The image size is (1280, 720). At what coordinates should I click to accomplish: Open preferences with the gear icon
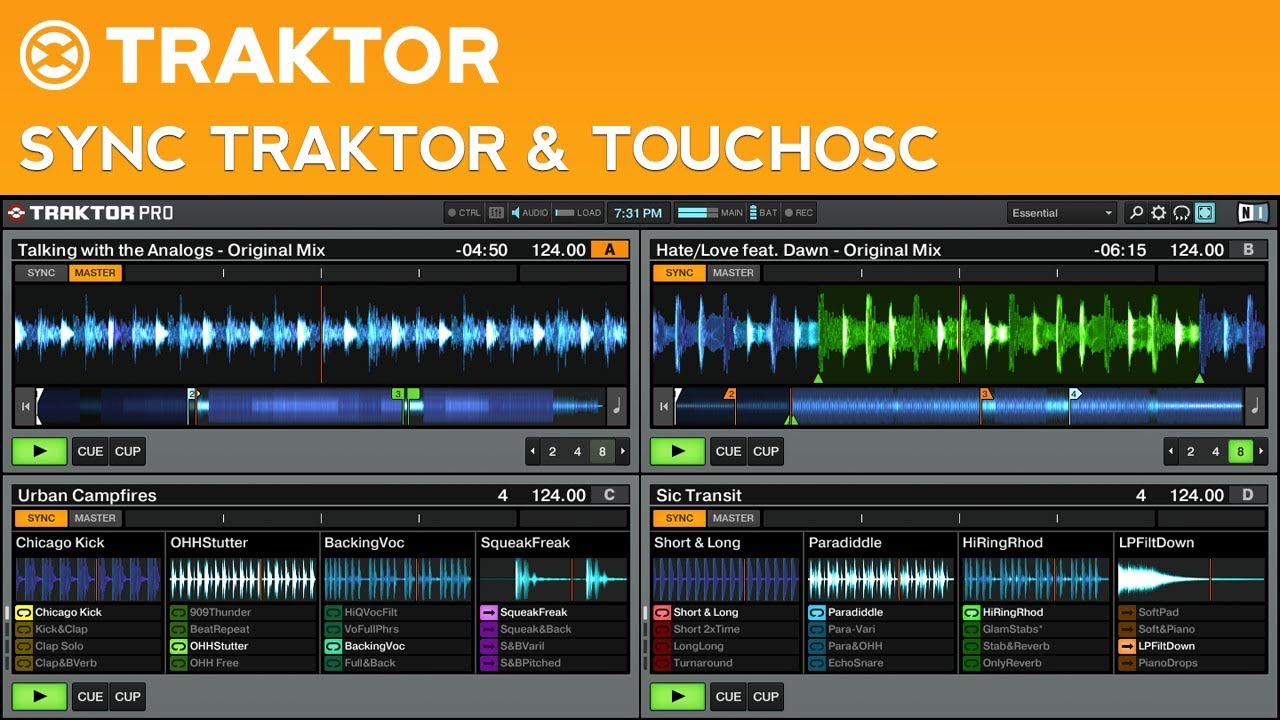point(1159,213)
